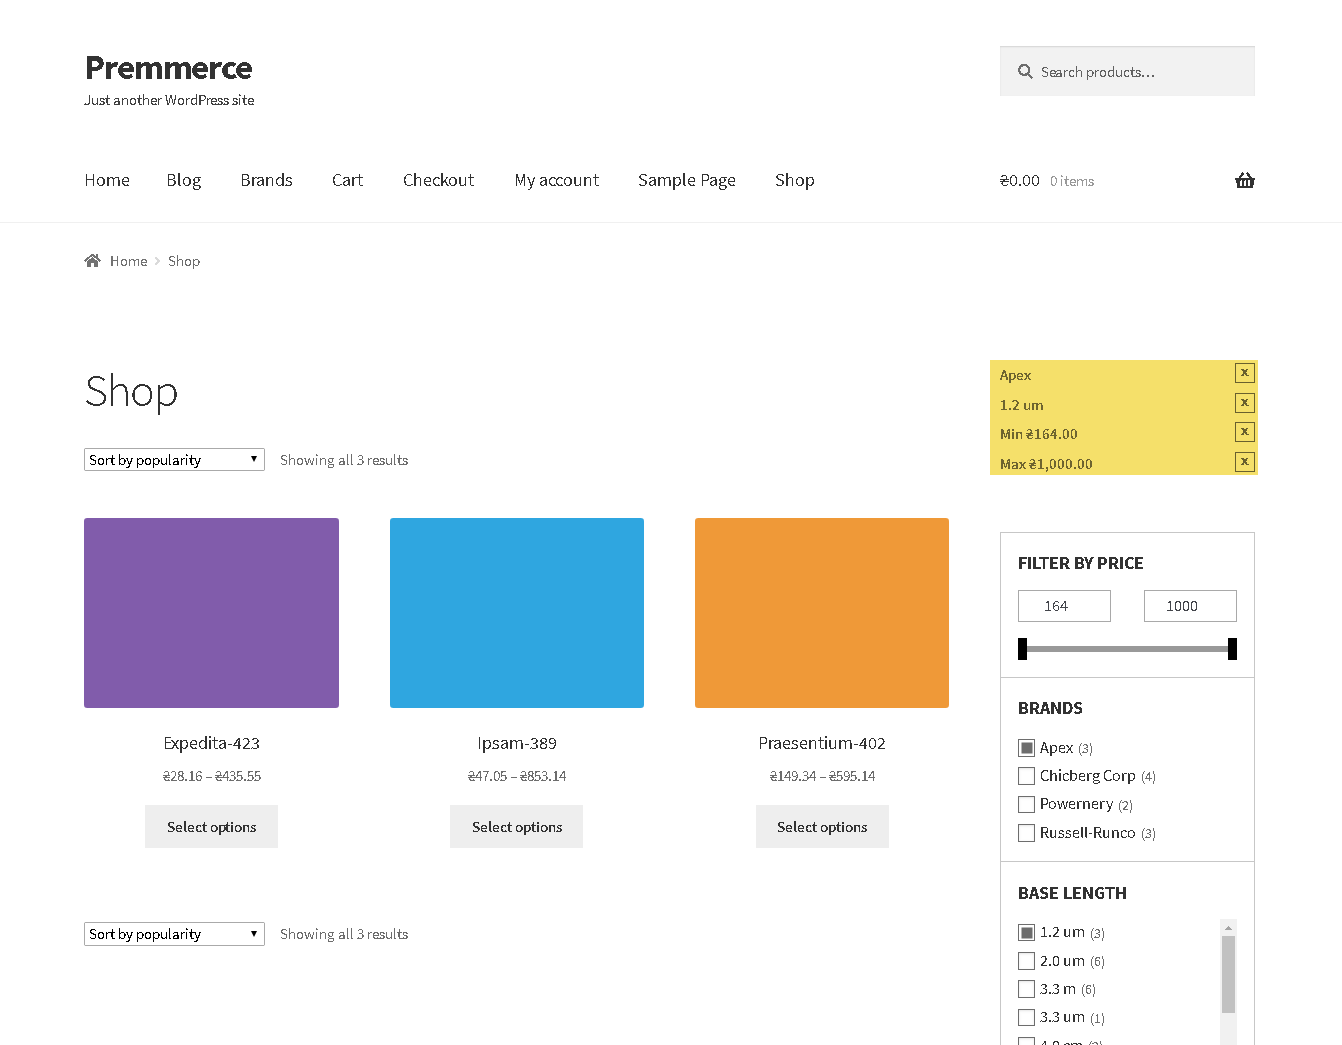Viewport: 1342px width, 1045px height.
Task: Tick the Russell-Runco checkbox
Action: pos(1026,833)
